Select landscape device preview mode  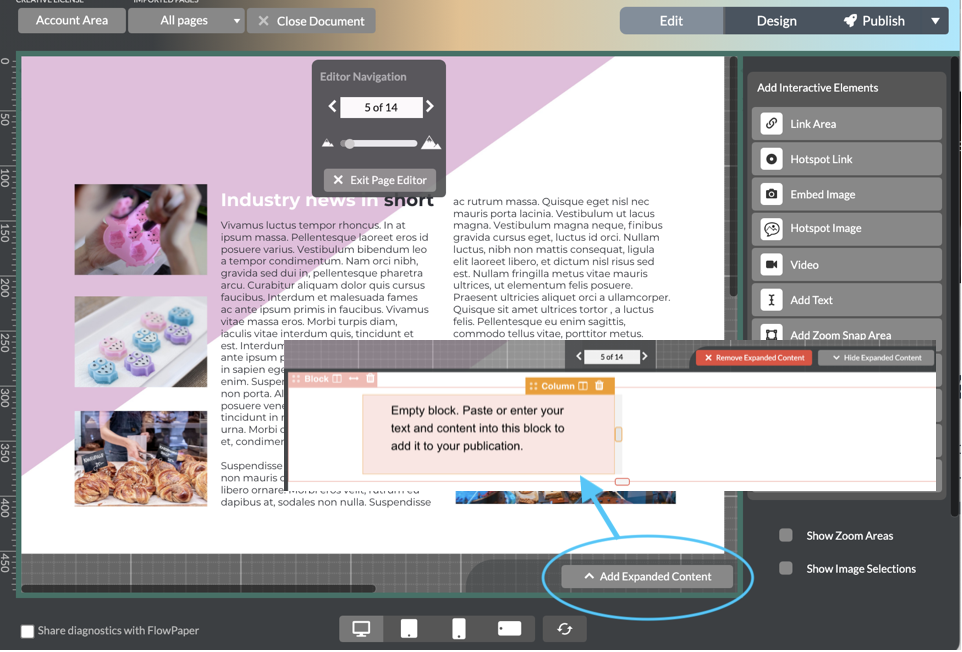click(x=509, y=629)
